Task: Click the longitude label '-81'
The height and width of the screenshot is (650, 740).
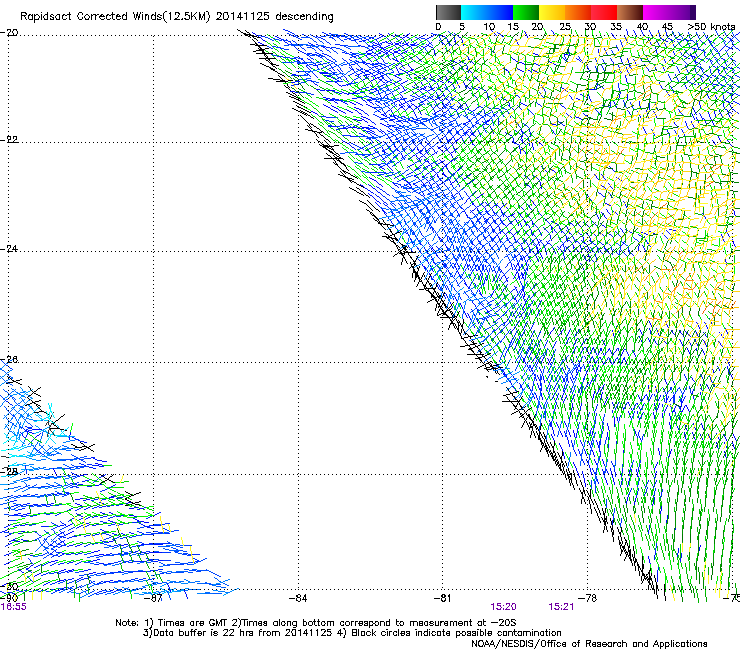Action: click(x=442, y=598)
